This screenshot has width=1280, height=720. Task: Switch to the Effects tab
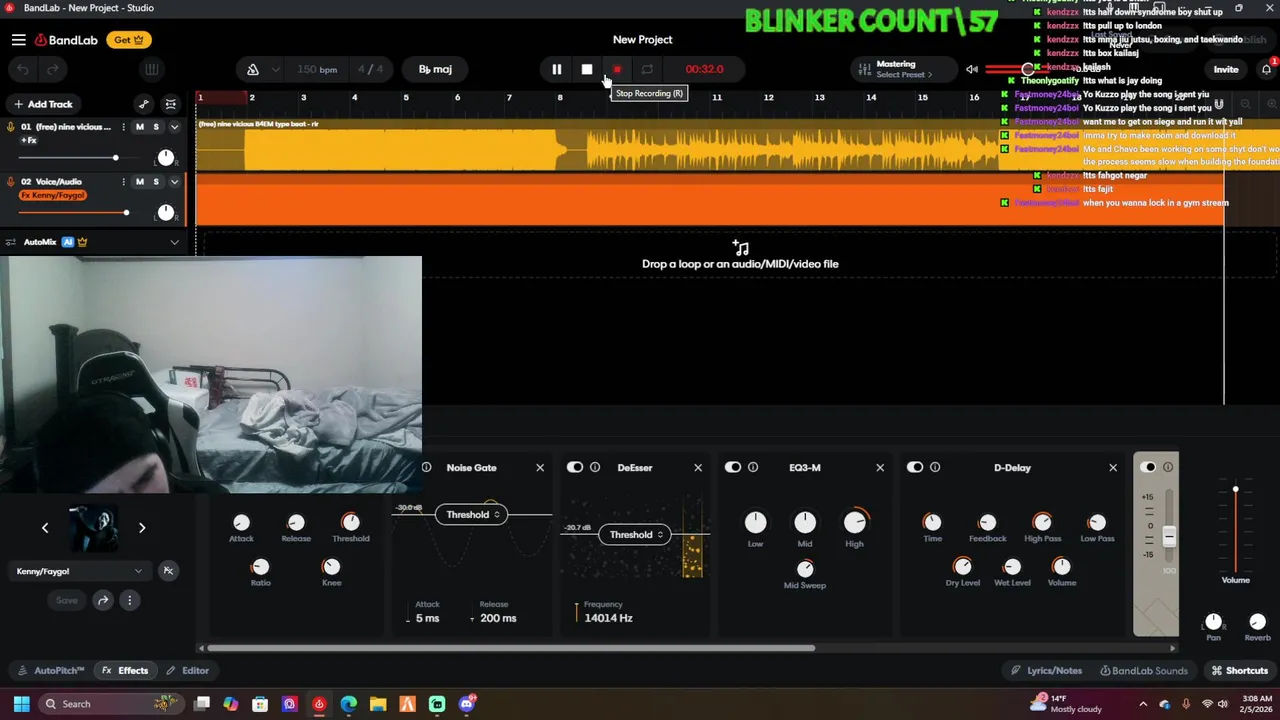[125, 671]
